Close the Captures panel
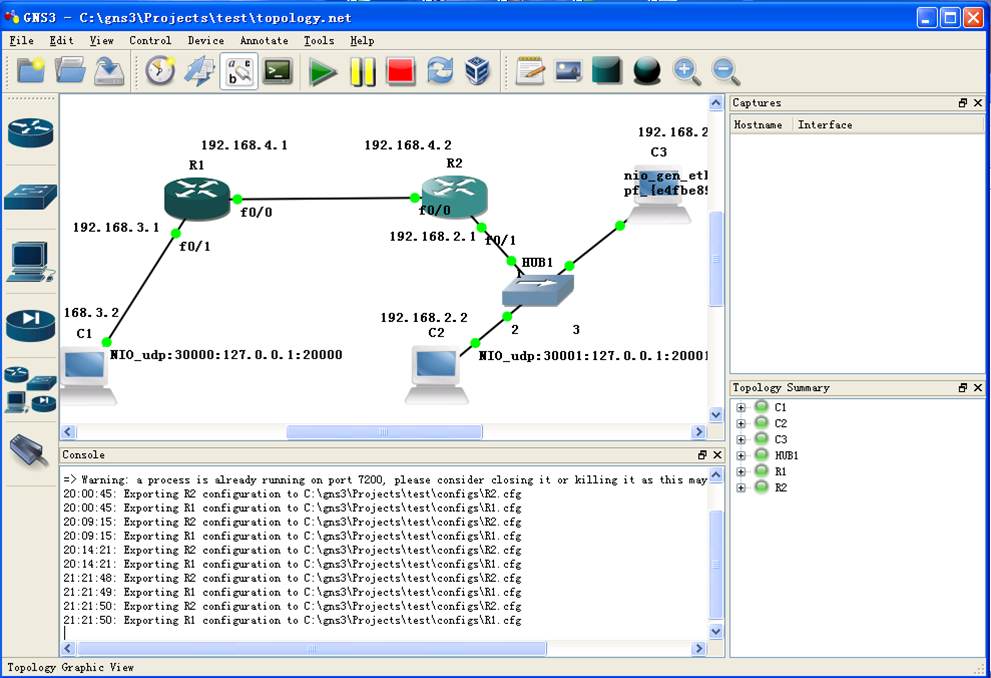The height and width of the screenshot is (678, 991). pos(978,103)
